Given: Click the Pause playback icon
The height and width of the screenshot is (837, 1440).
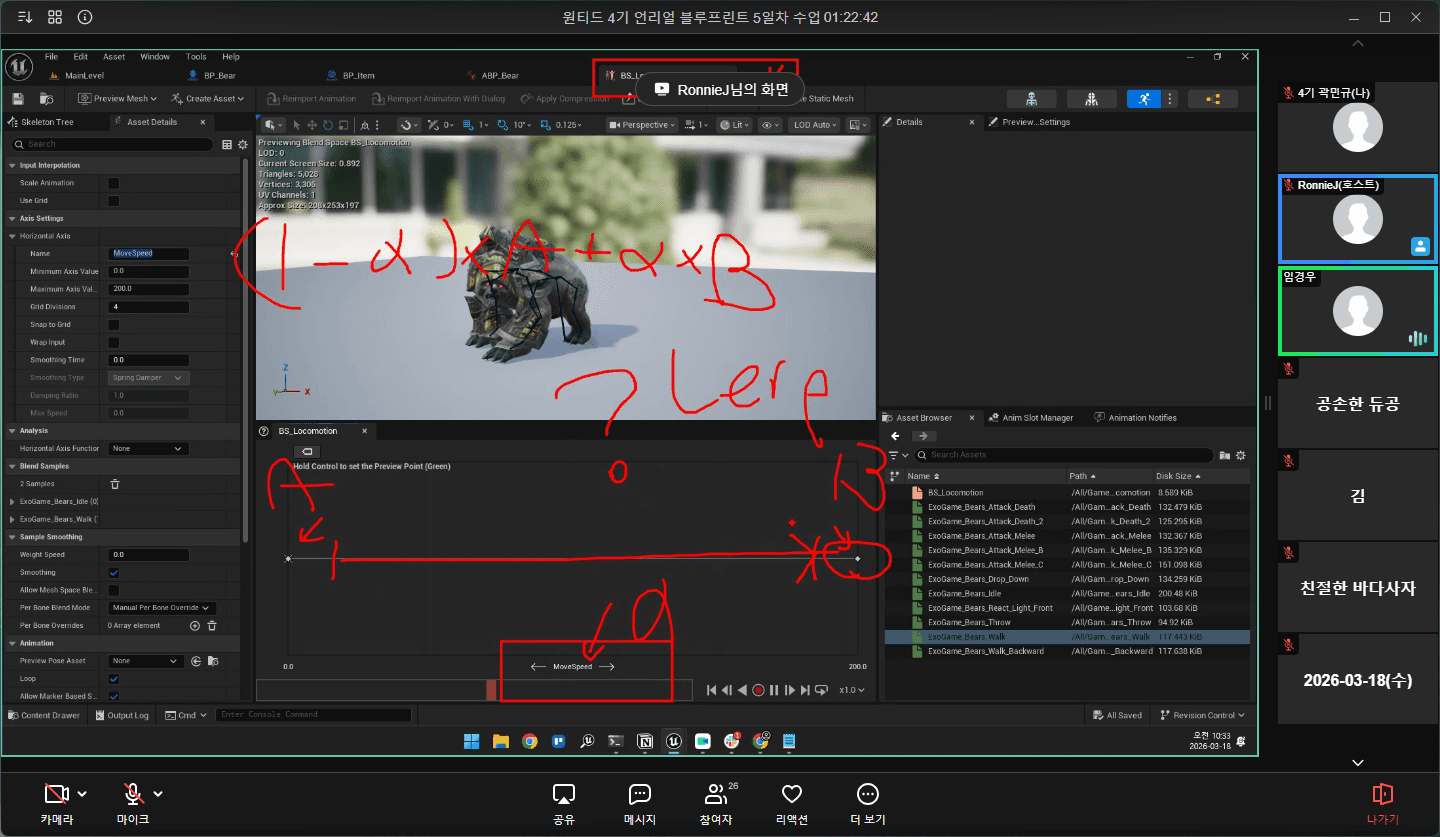Looking at the screenshot, I should tap(774, 690).
